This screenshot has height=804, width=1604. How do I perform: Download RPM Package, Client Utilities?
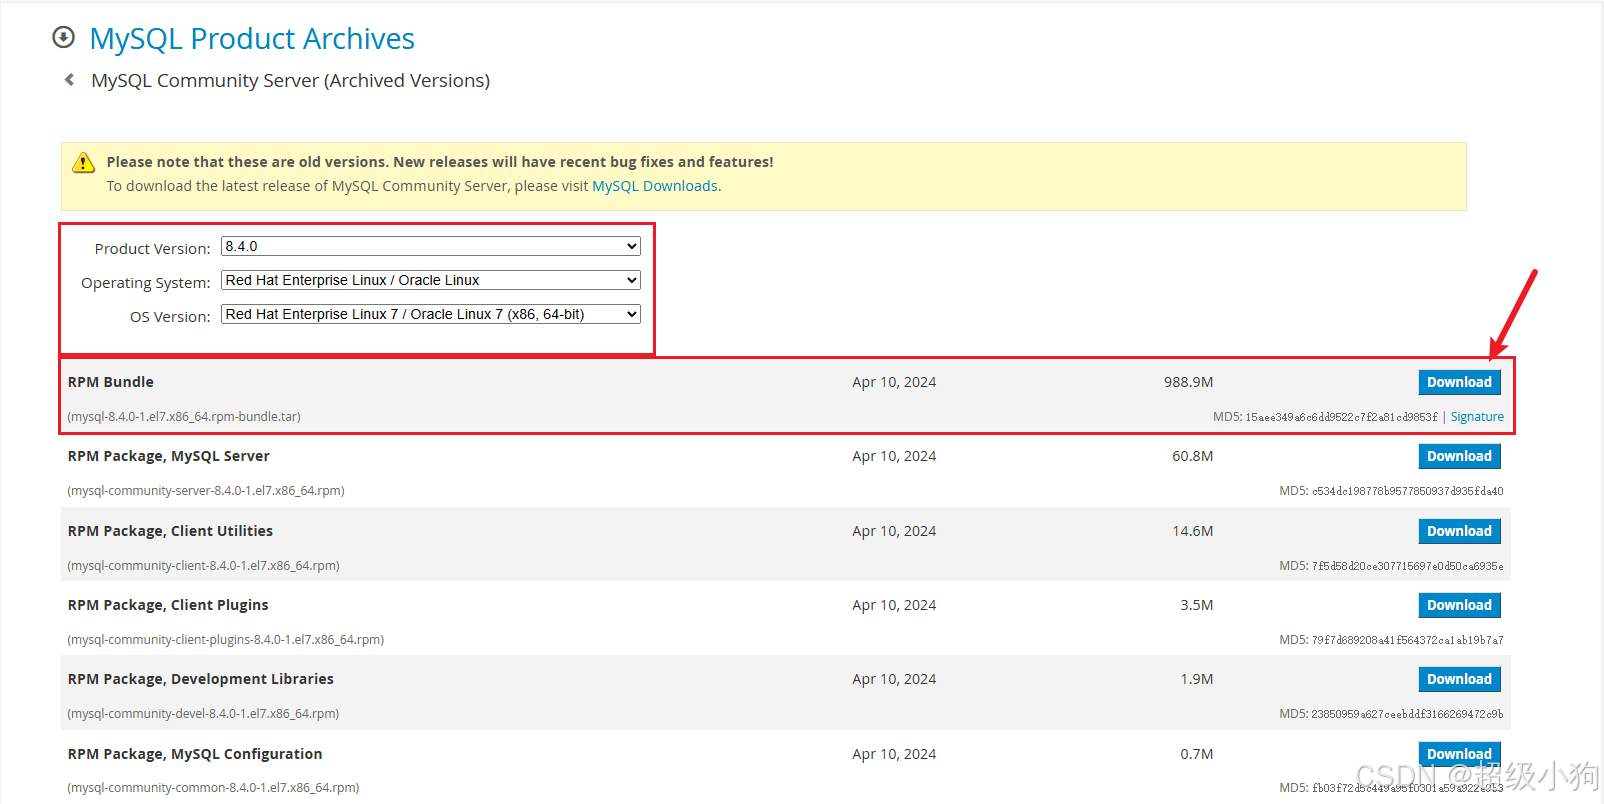pyautogui.click(x=1459, y=531)
